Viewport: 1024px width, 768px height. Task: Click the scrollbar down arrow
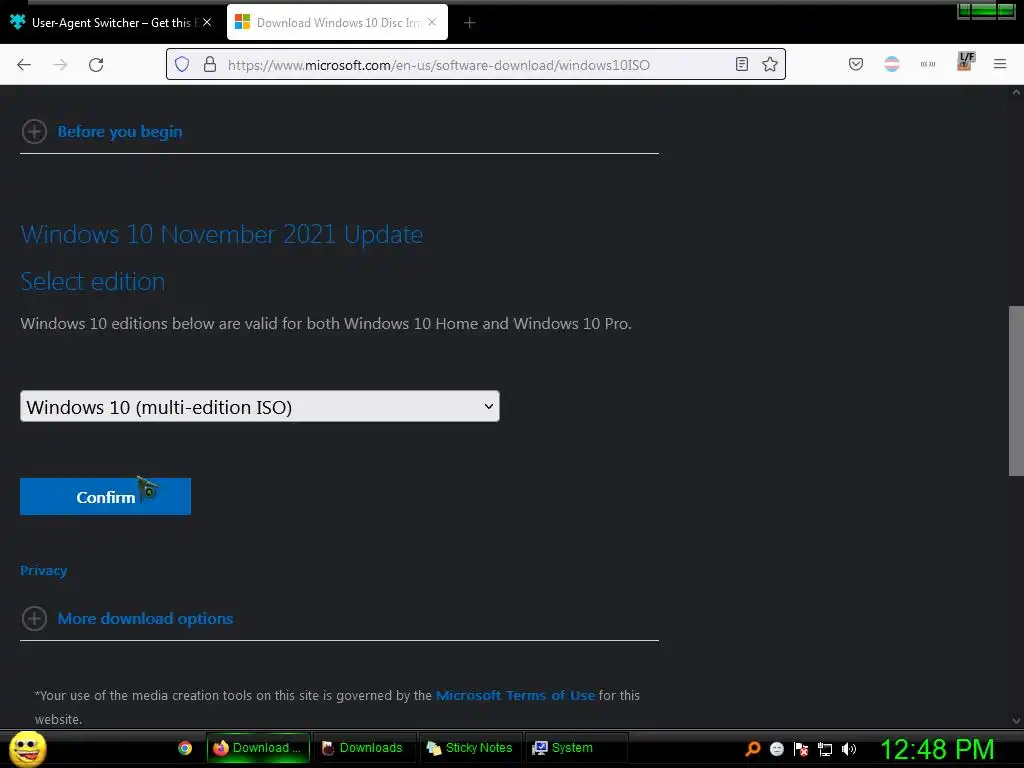coord(1016,721)
